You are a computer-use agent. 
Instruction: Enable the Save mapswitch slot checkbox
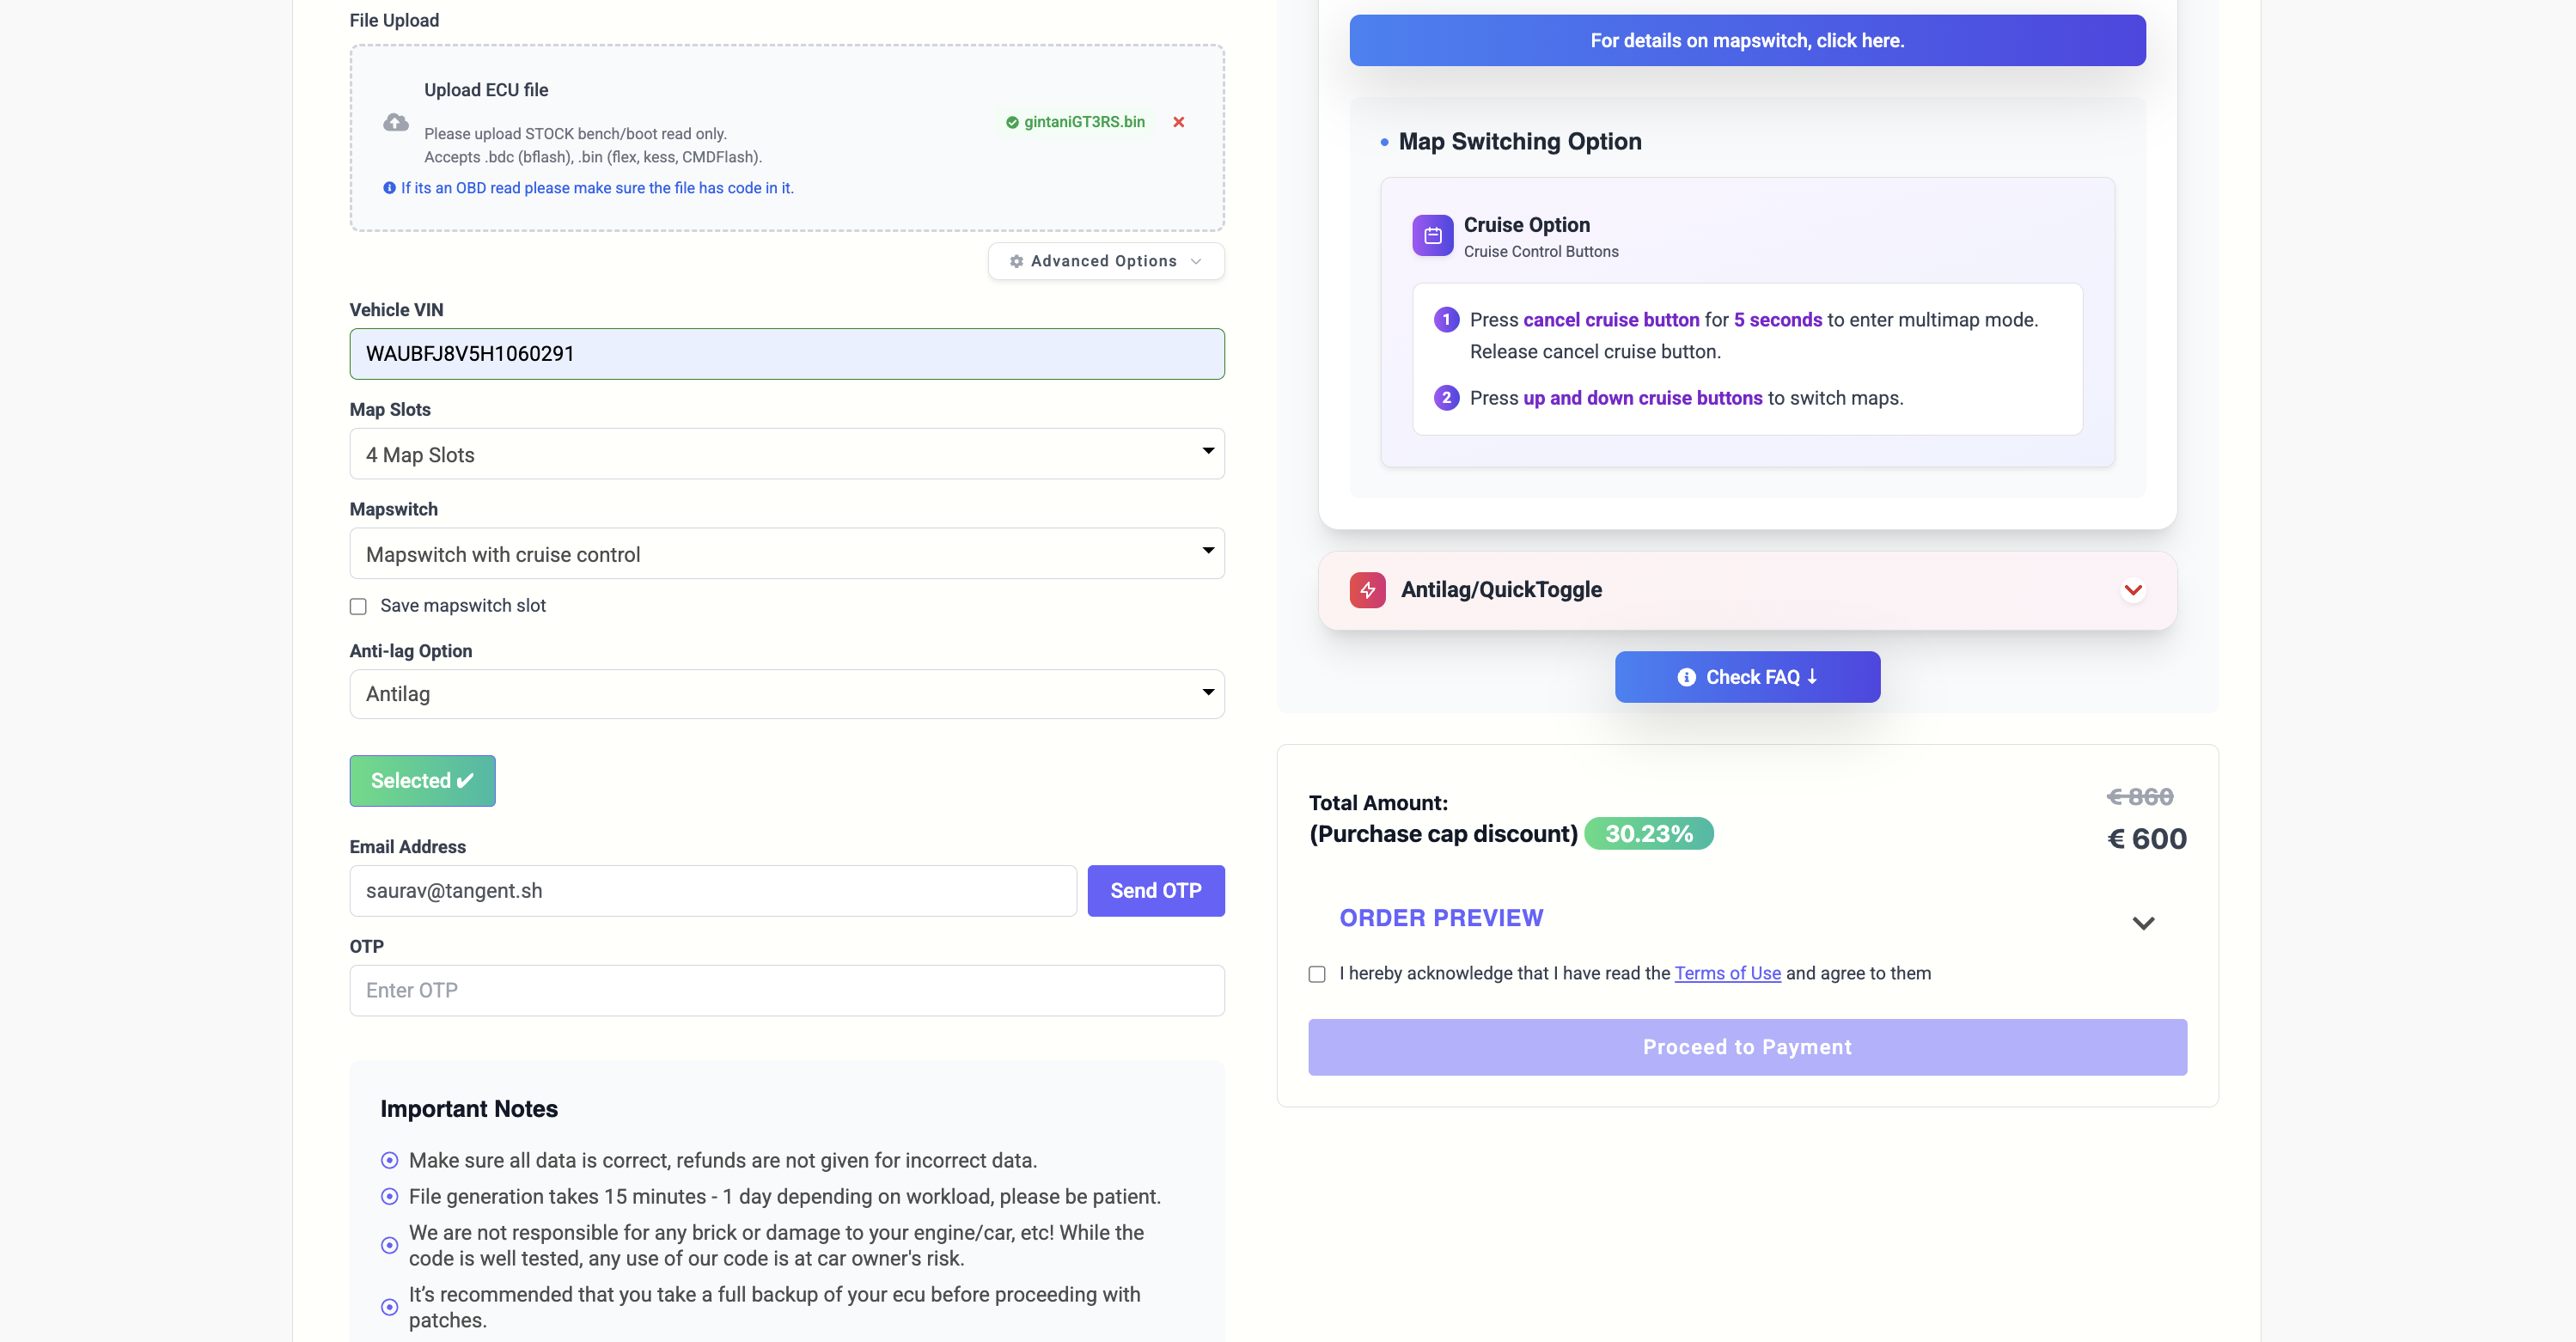coord(358,607)
